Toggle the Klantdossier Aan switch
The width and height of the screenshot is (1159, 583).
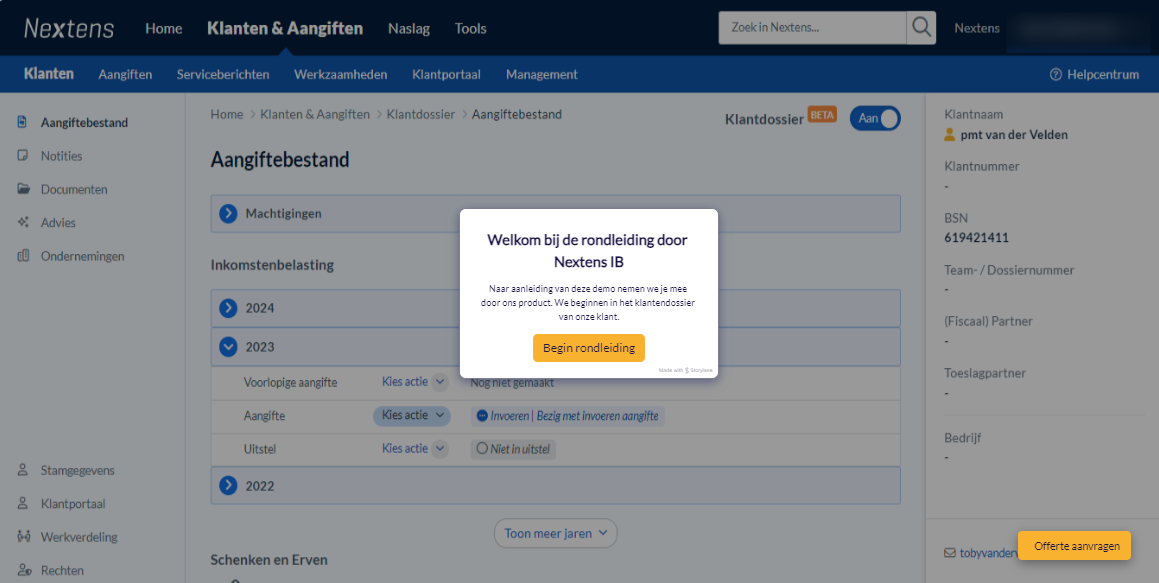tap(875, 118)
